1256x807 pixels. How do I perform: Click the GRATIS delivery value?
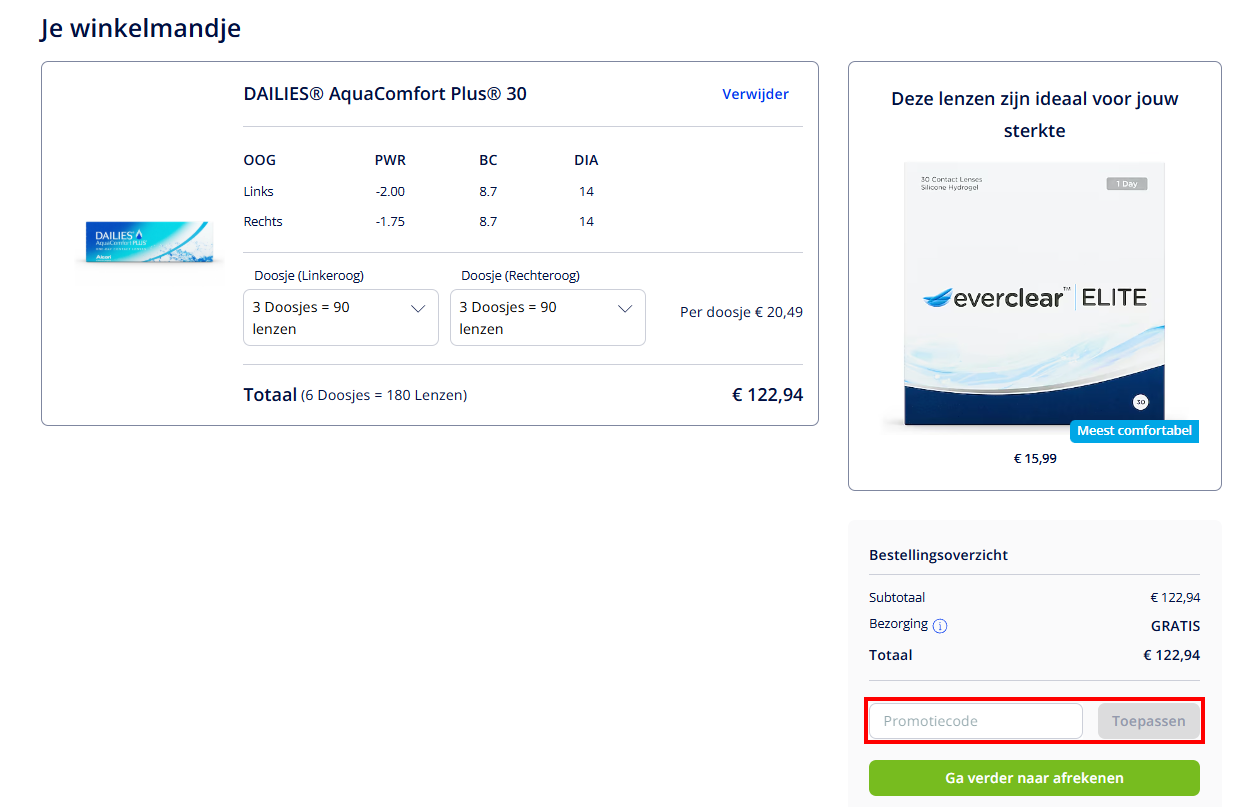coord(1175,626)
